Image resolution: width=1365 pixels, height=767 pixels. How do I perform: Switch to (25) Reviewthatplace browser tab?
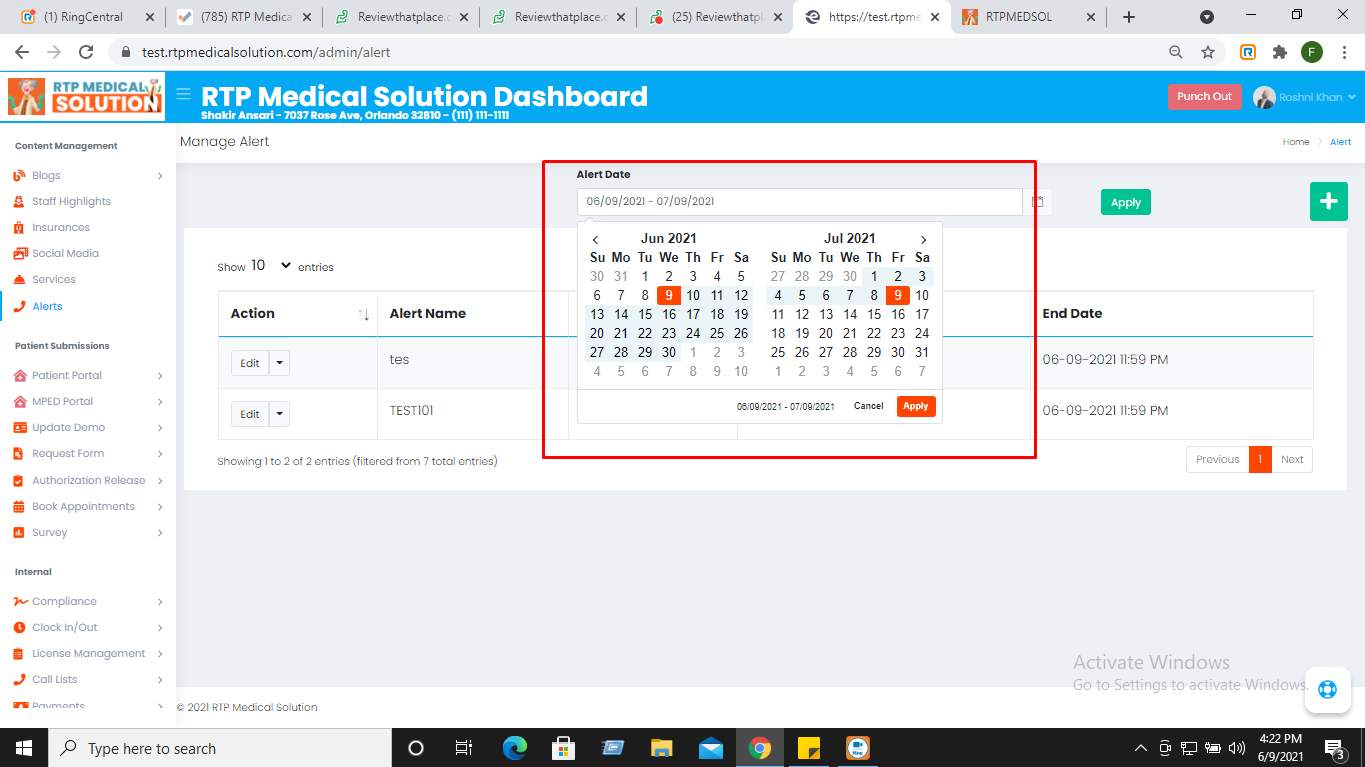coord(715,17)
